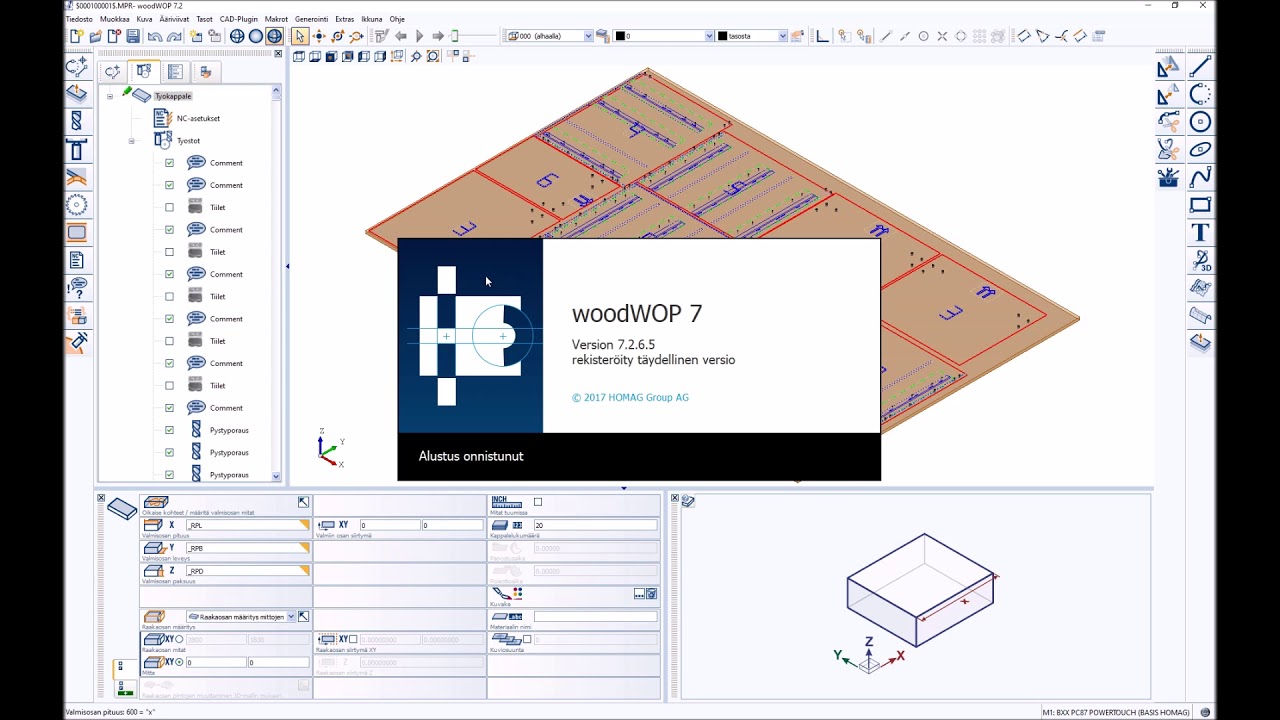Viewport: 1280px width, 720px height.
Task: Redo the last undone action
Action: [174, 36]
